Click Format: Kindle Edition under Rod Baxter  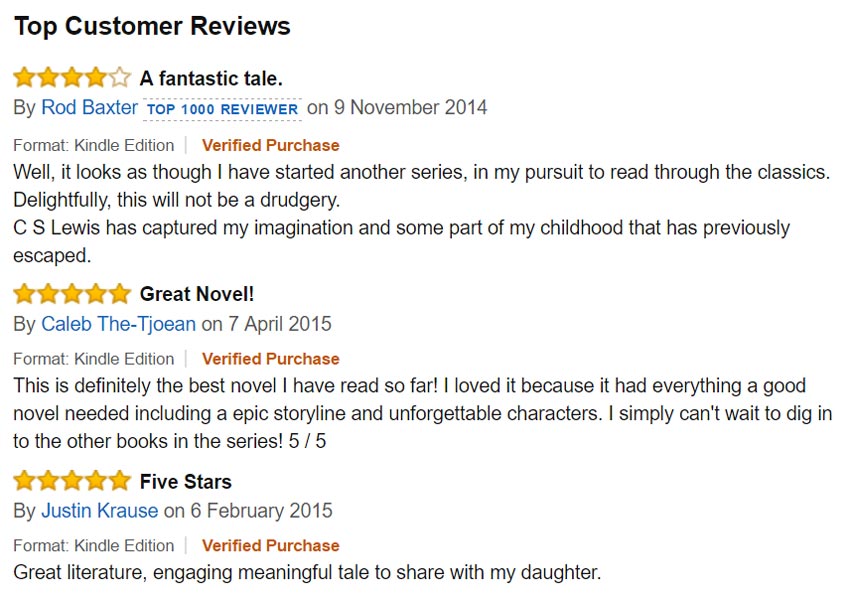point(94,145)
